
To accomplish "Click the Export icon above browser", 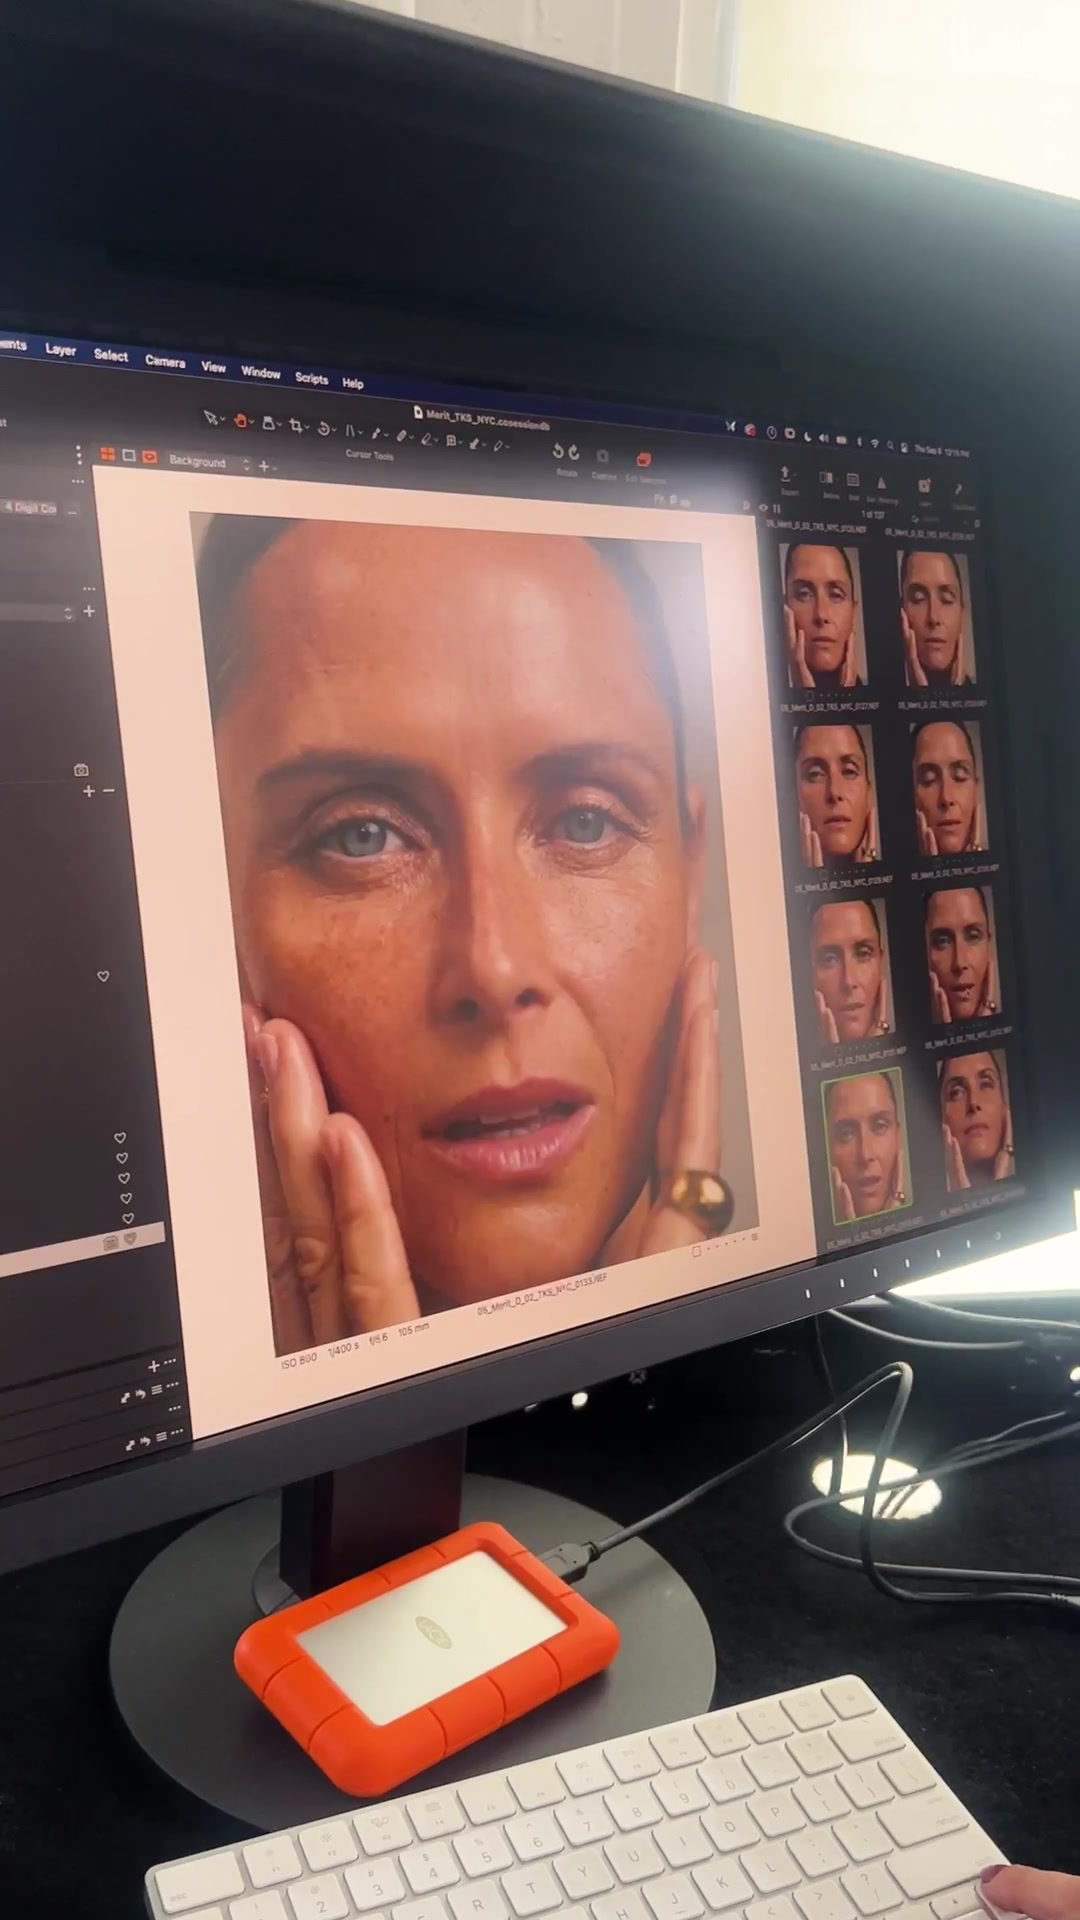I will pyautogui.click(x=786, y=474).
